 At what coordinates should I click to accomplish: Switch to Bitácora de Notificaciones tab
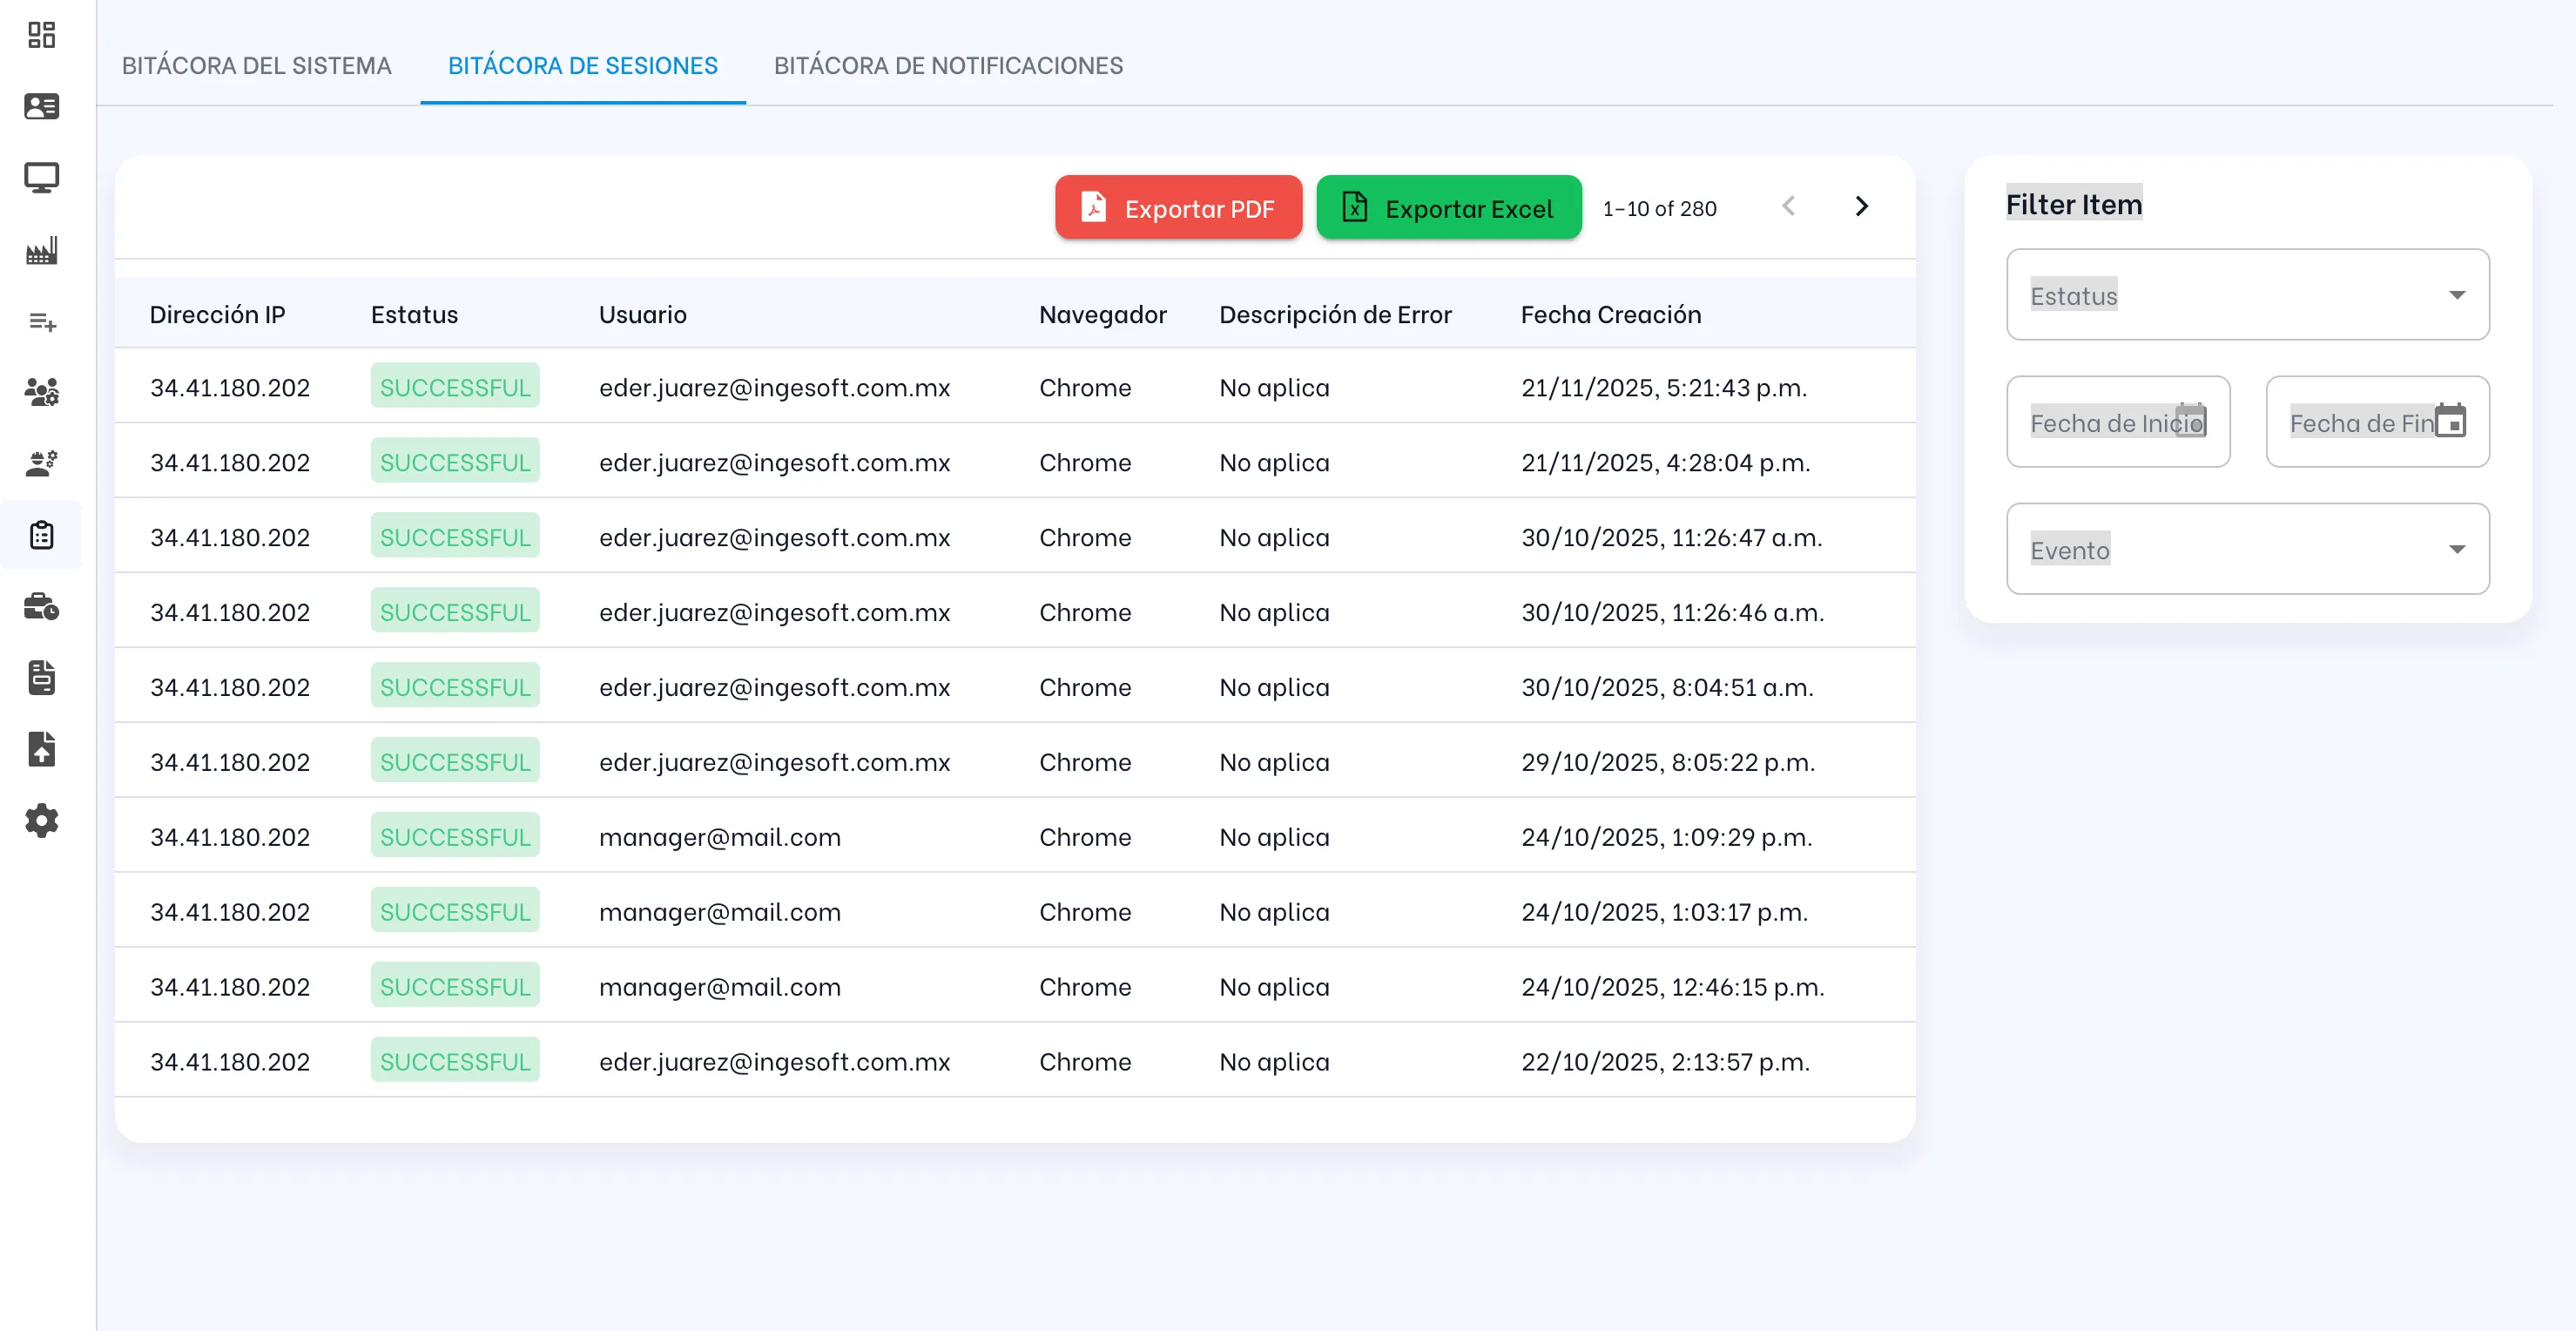point(948,66)
